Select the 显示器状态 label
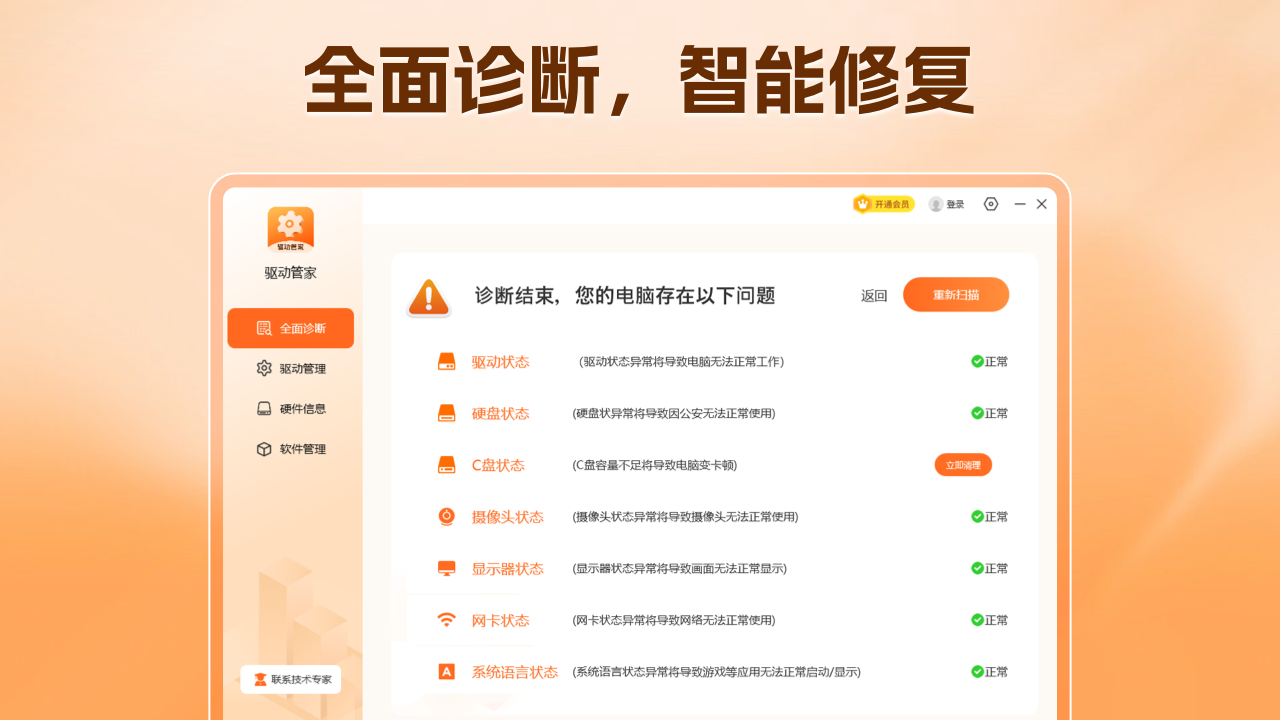 508,568
